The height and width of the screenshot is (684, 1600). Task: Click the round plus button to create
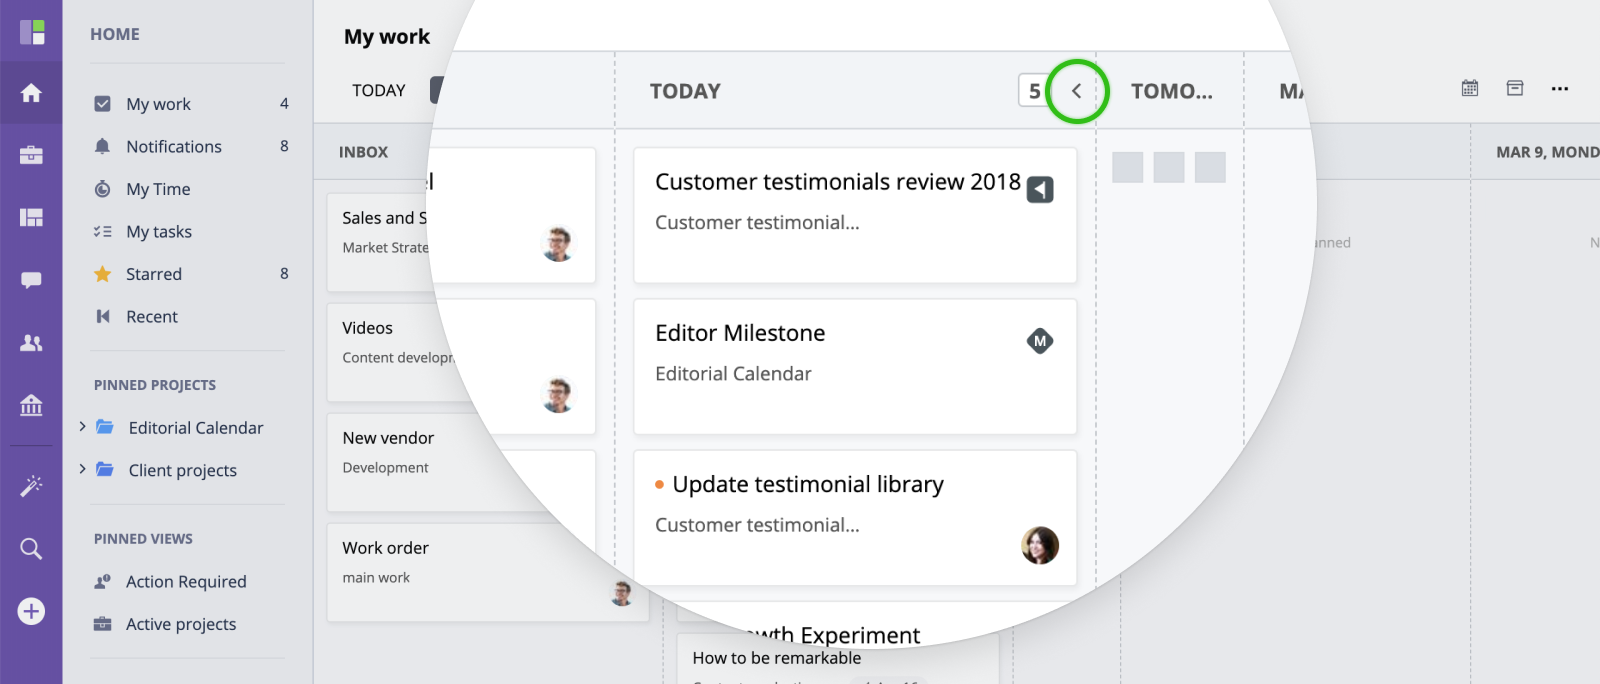tap(31, 611)
